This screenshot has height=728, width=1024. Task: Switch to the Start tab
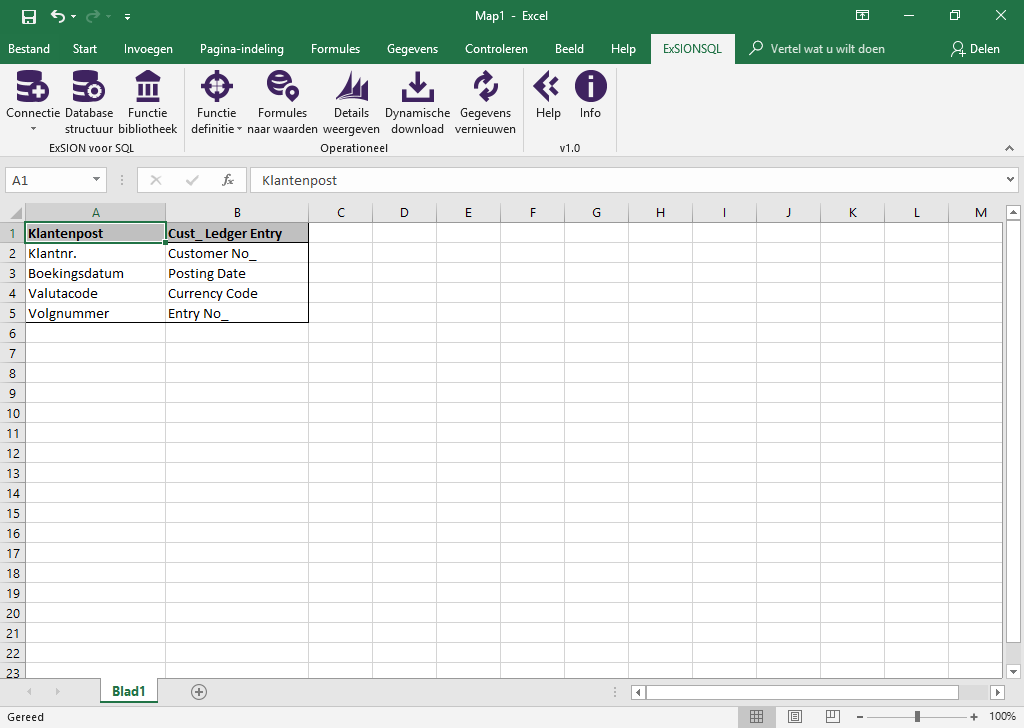tap(84, 49)
